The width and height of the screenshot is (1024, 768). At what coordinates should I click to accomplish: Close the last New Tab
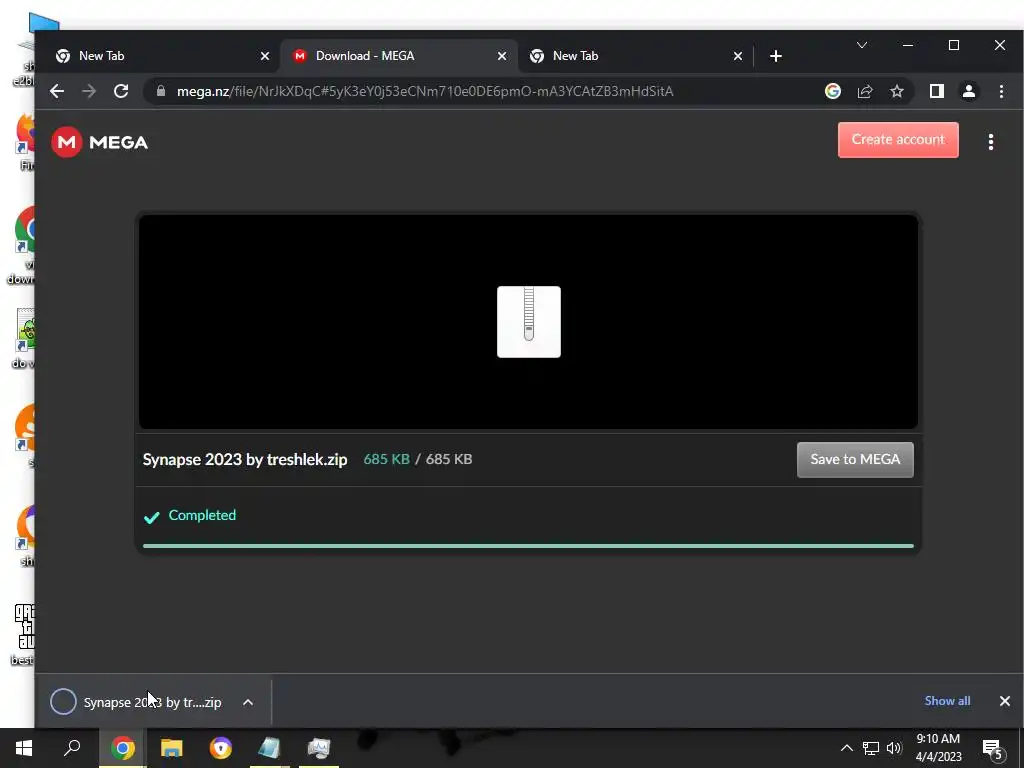pyautogui.click(x=738, y=56)
